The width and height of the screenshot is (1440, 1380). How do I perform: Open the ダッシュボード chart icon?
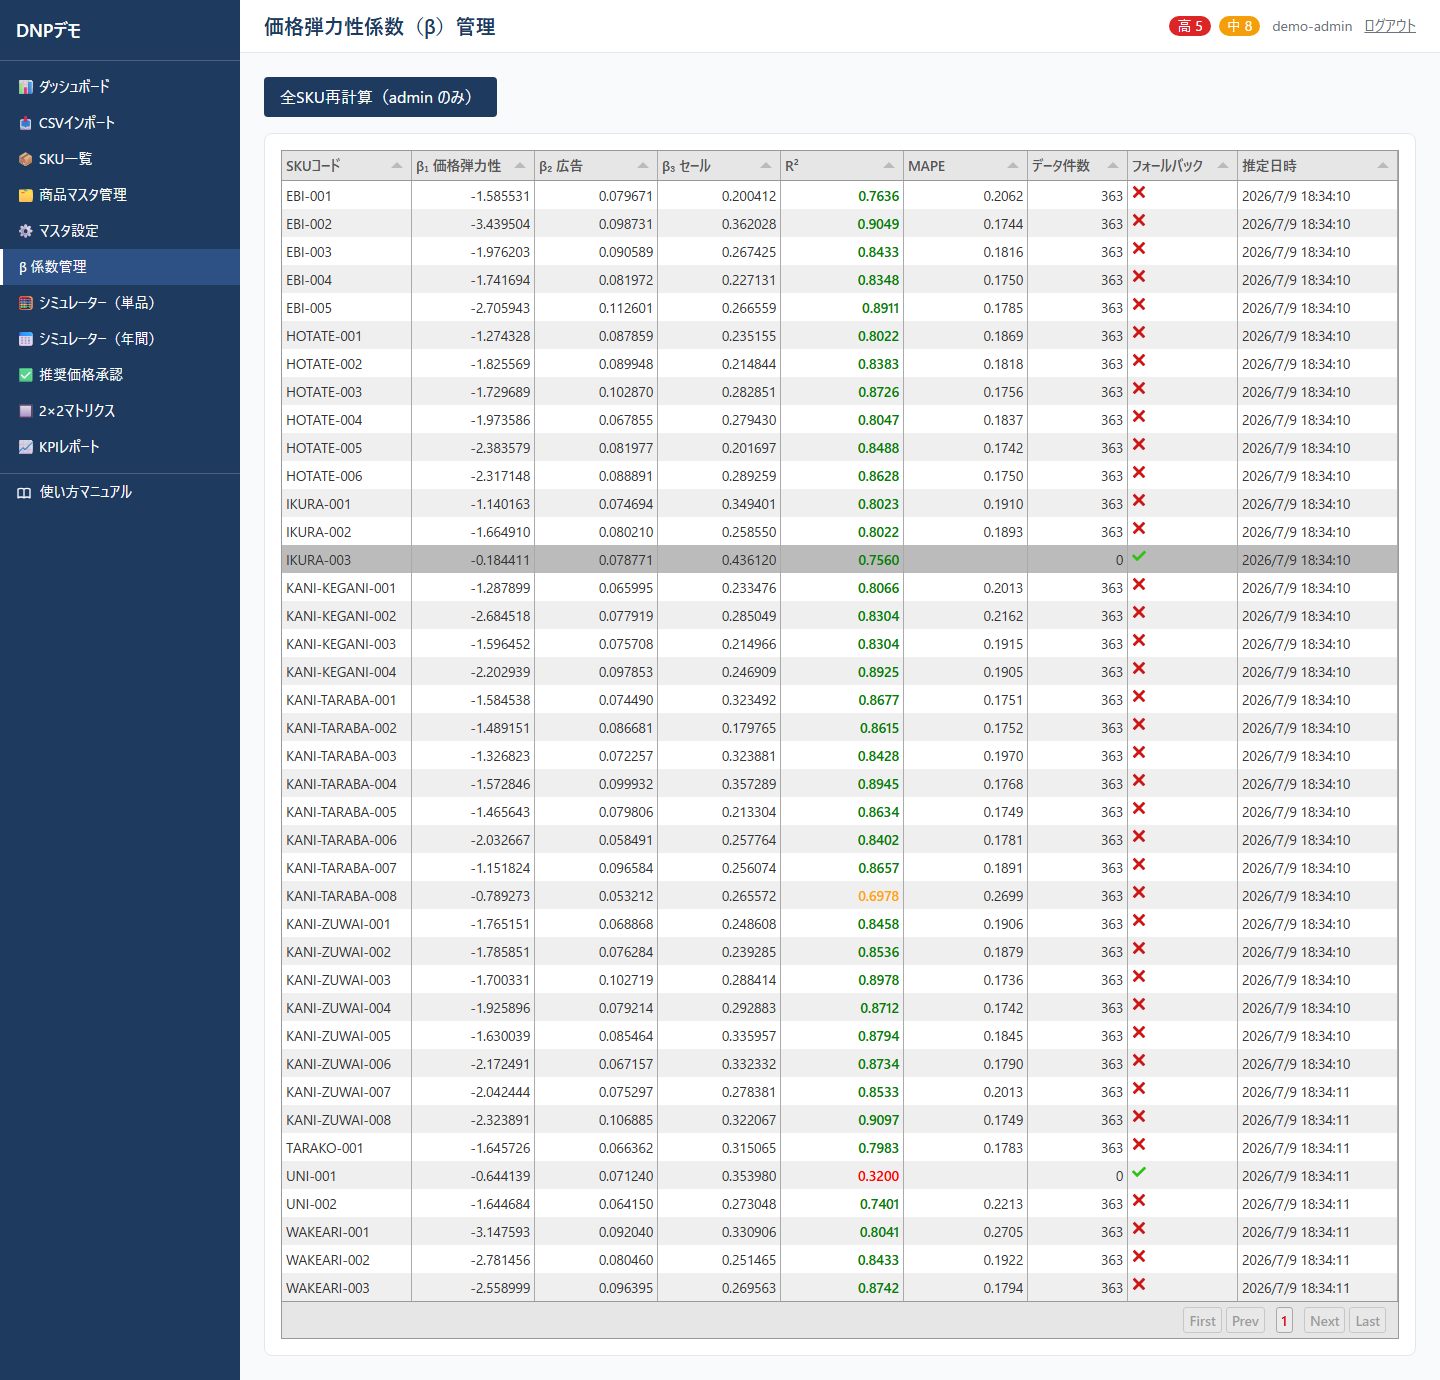[26, 87]
